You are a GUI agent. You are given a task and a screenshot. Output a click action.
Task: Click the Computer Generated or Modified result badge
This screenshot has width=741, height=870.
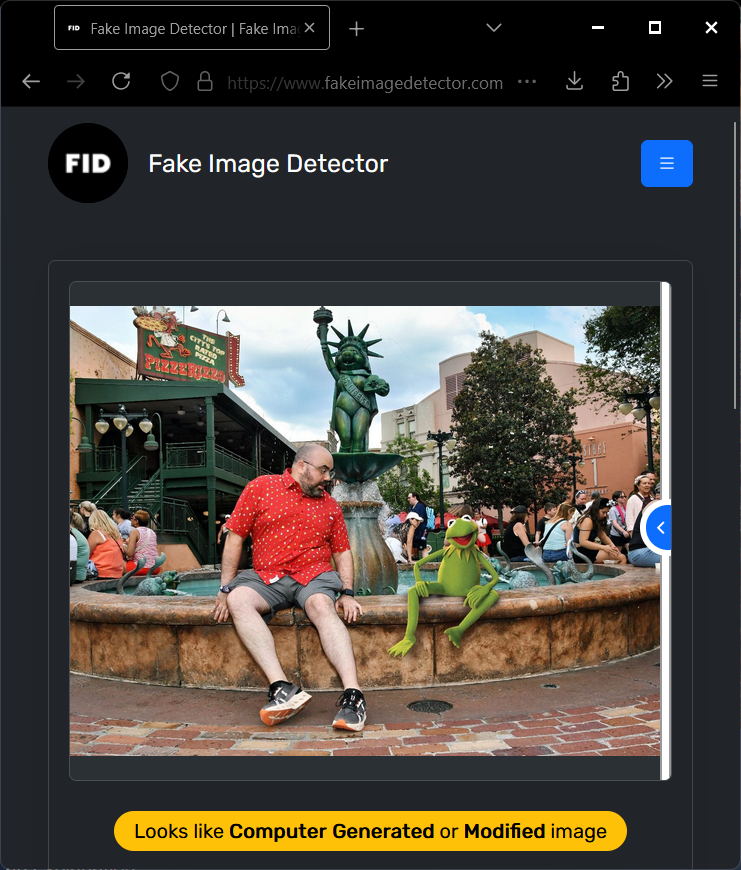point(370,831)
